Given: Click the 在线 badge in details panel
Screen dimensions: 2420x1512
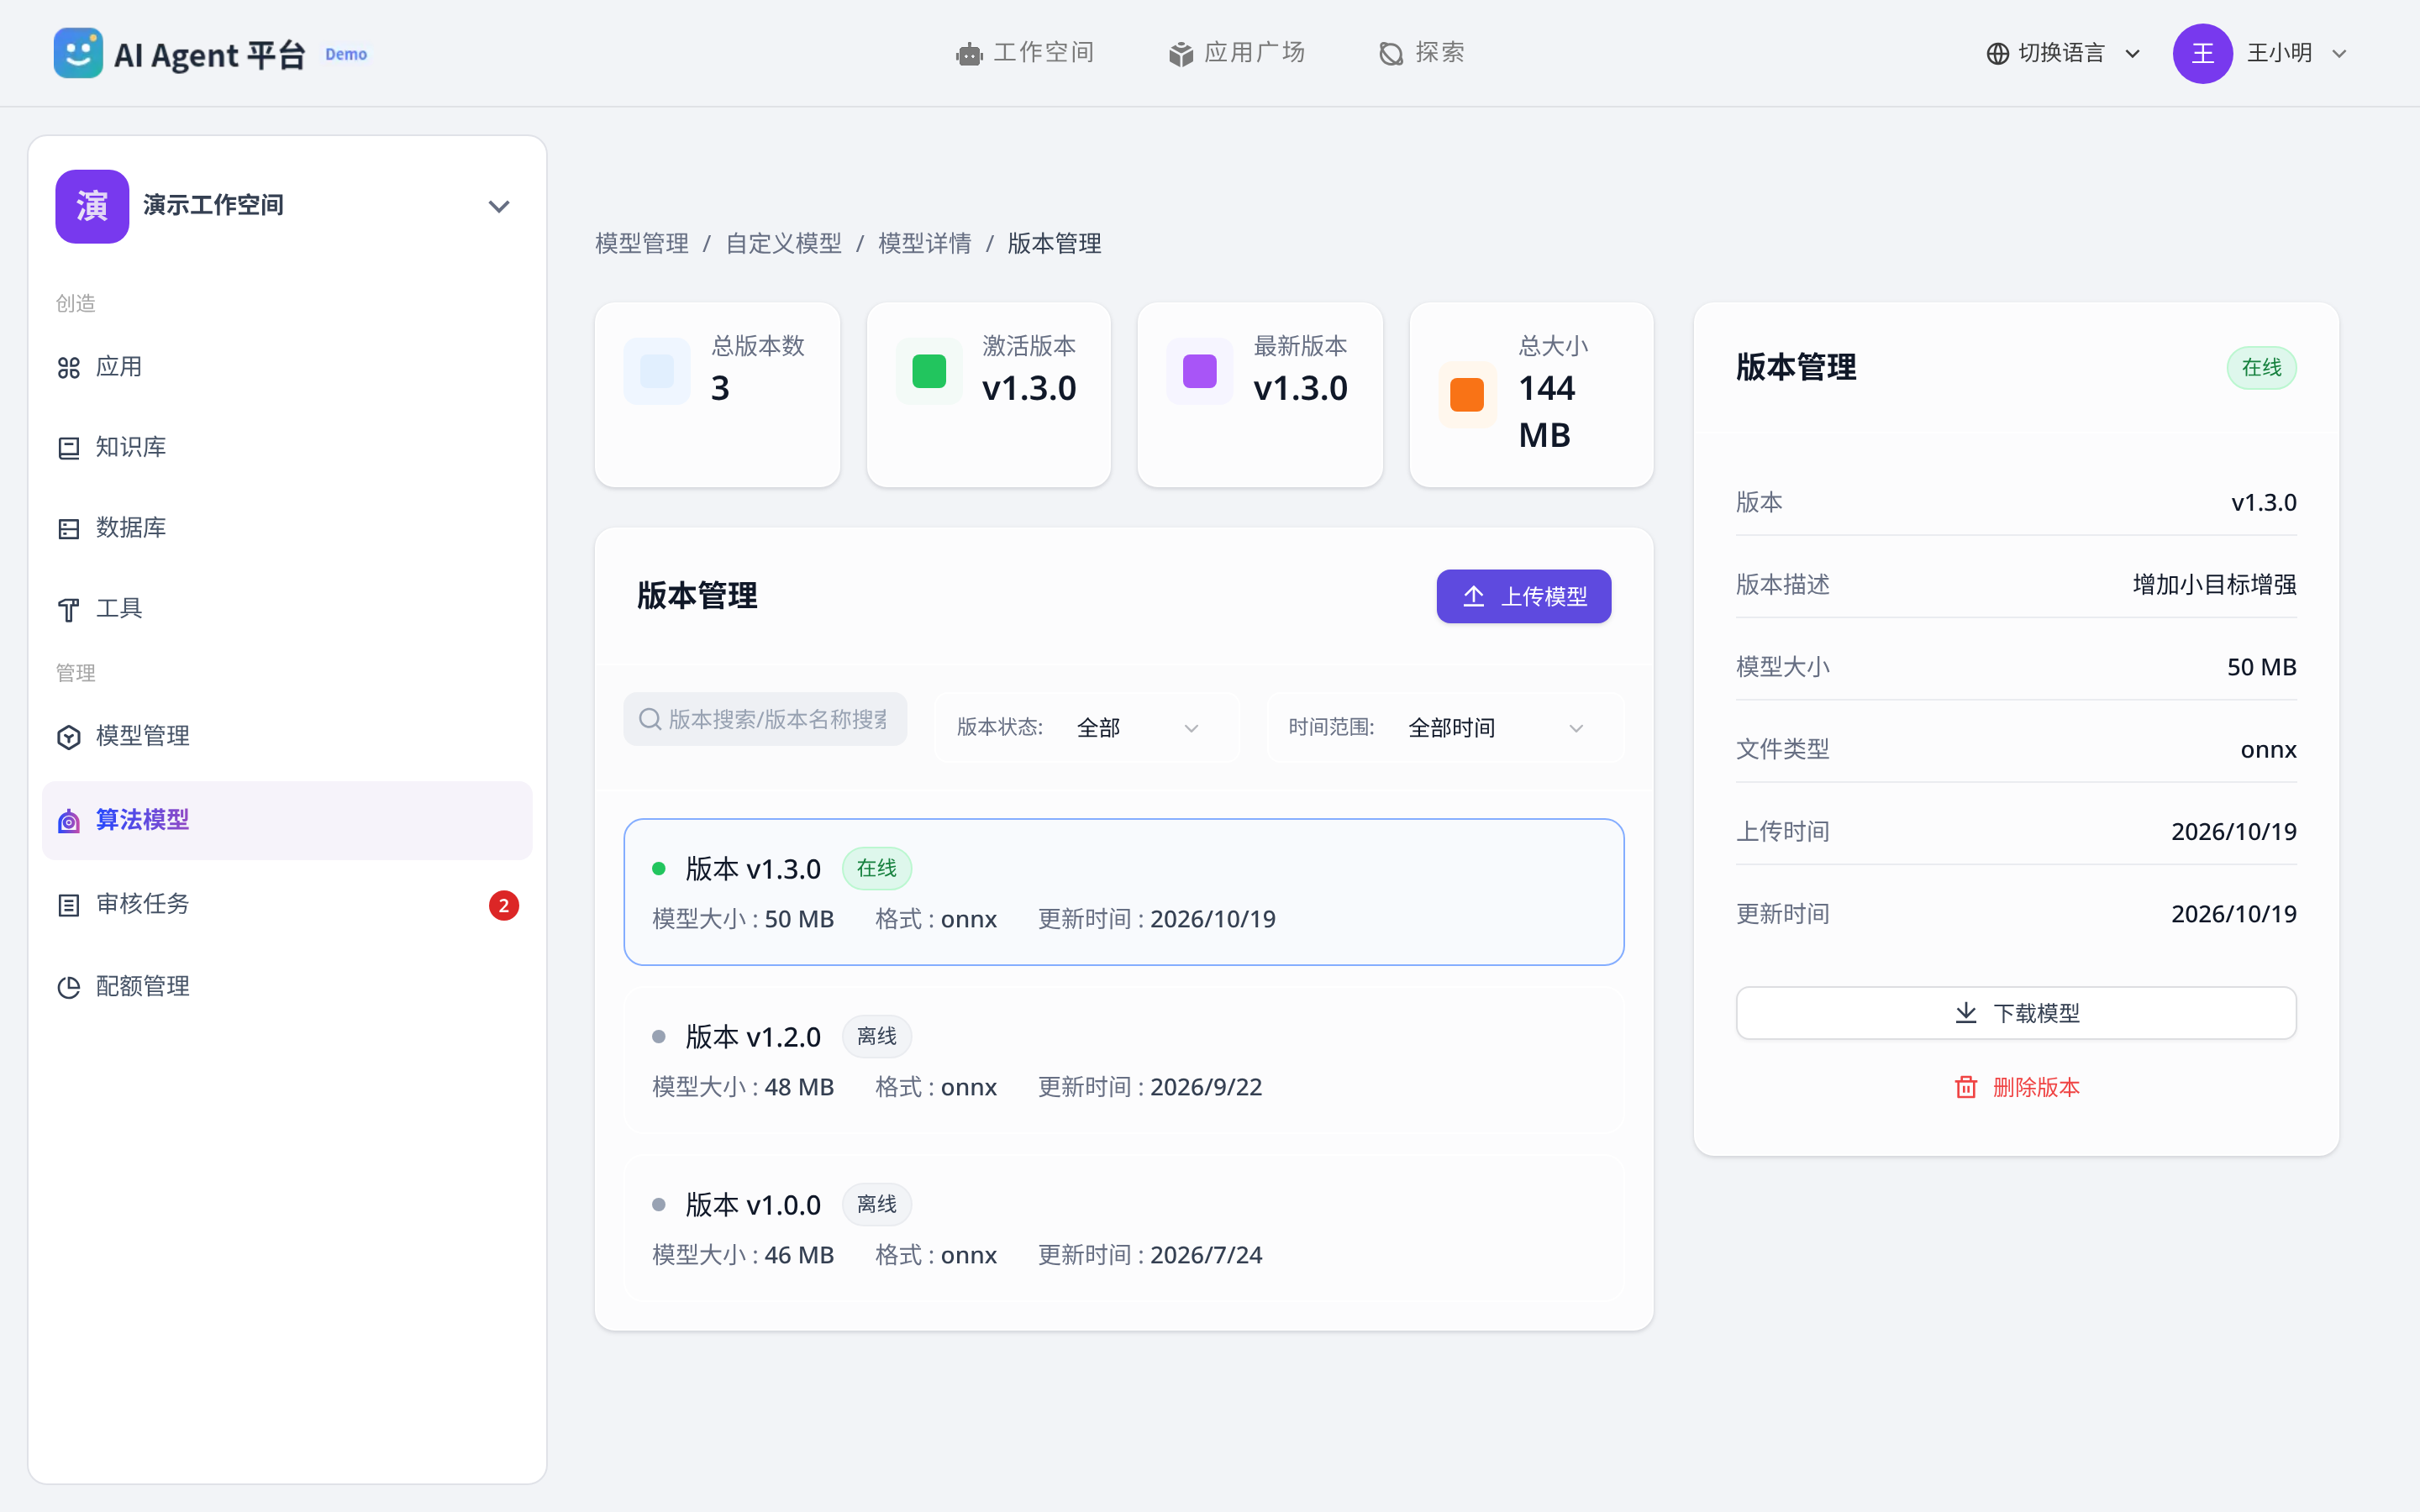Looking at the screenshot, I should click(2261, 368).
